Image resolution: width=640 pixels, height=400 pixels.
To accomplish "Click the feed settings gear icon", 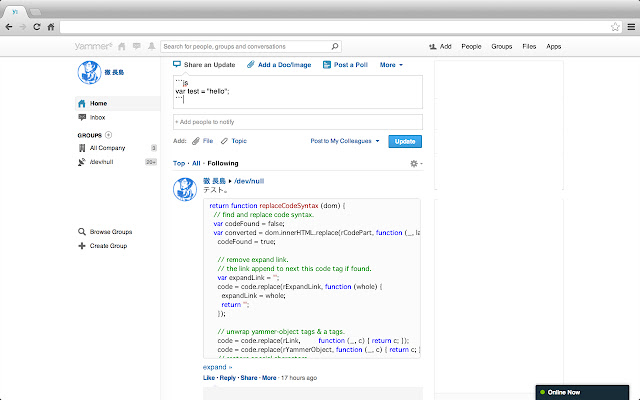I will (414, 163).
